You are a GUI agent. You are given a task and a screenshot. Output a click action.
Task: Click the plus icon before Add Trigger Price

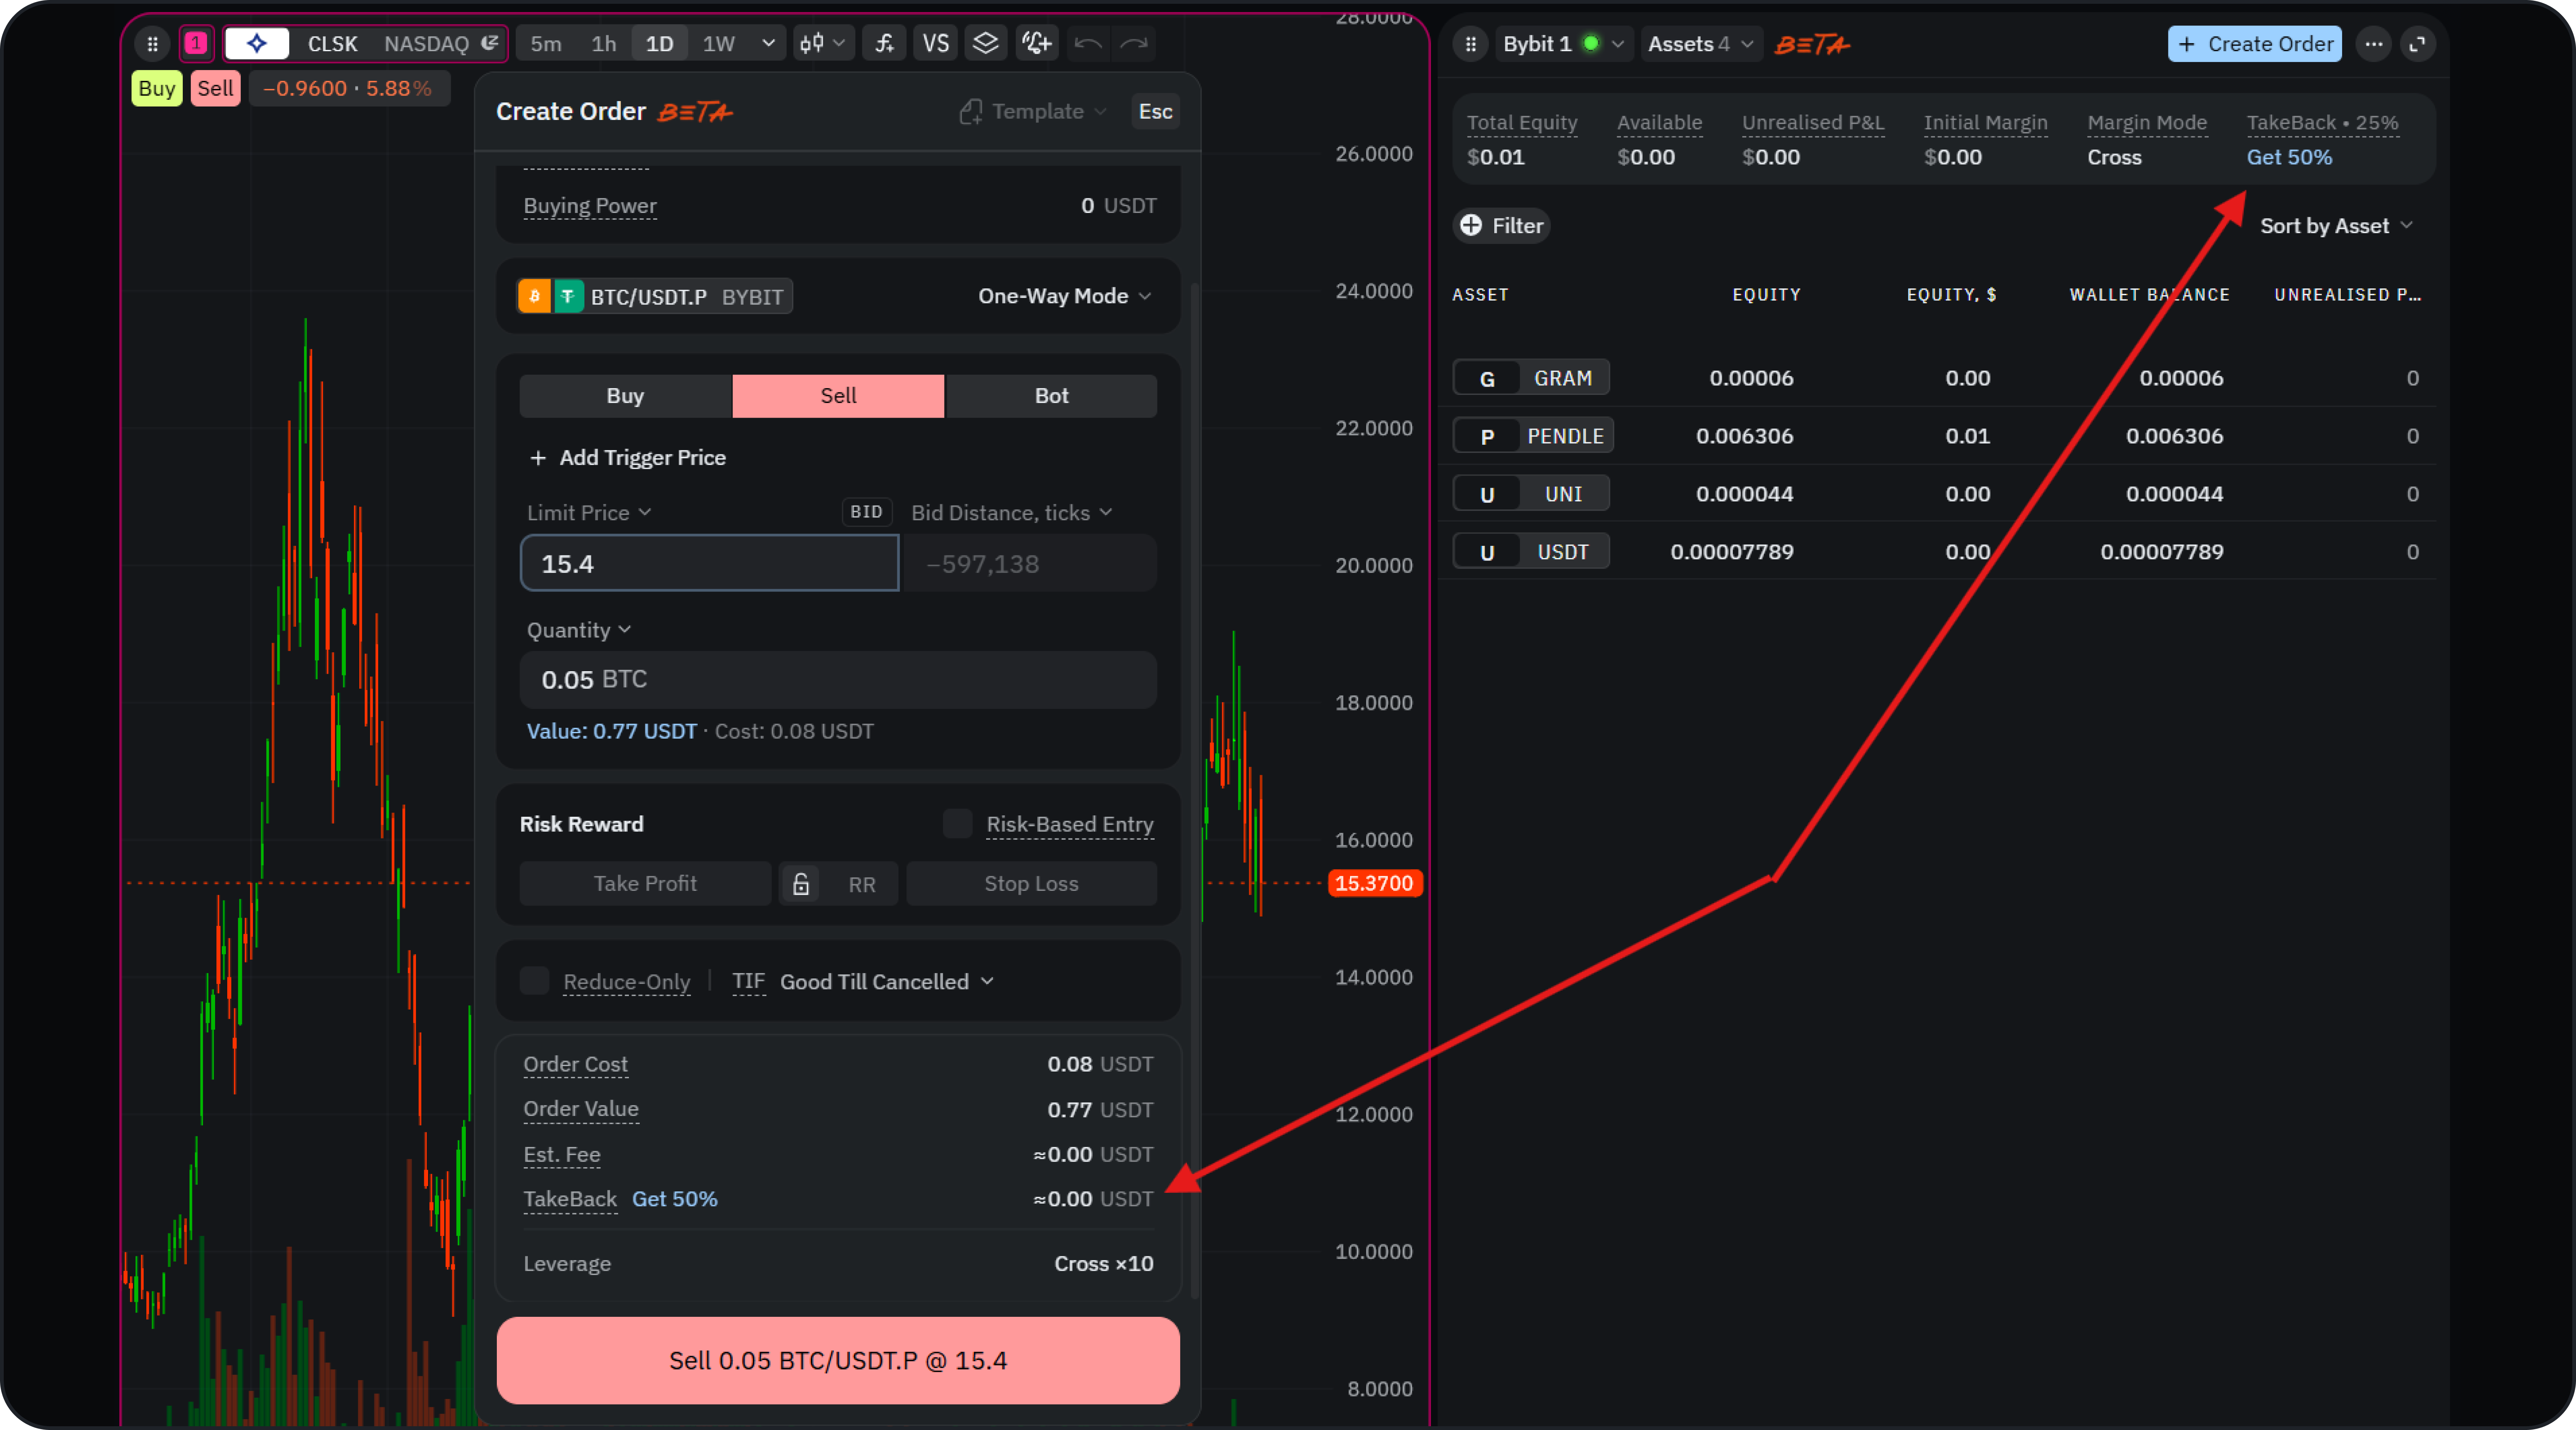coord(538,458)
